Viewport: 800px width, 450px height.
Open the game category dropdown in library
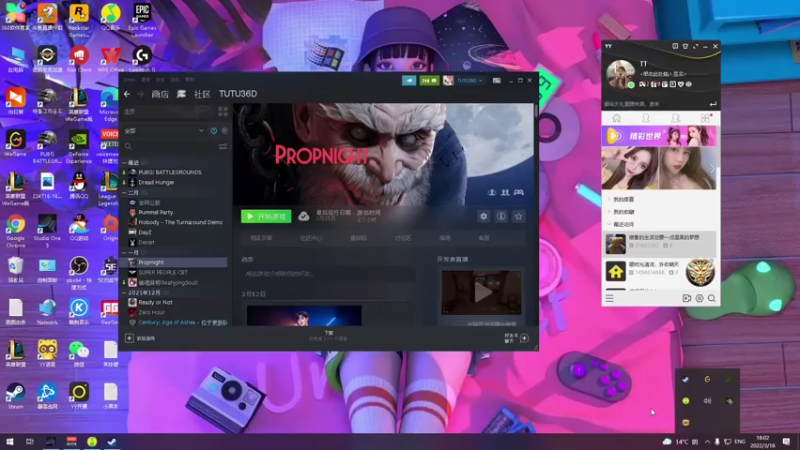tap(164, 131)
